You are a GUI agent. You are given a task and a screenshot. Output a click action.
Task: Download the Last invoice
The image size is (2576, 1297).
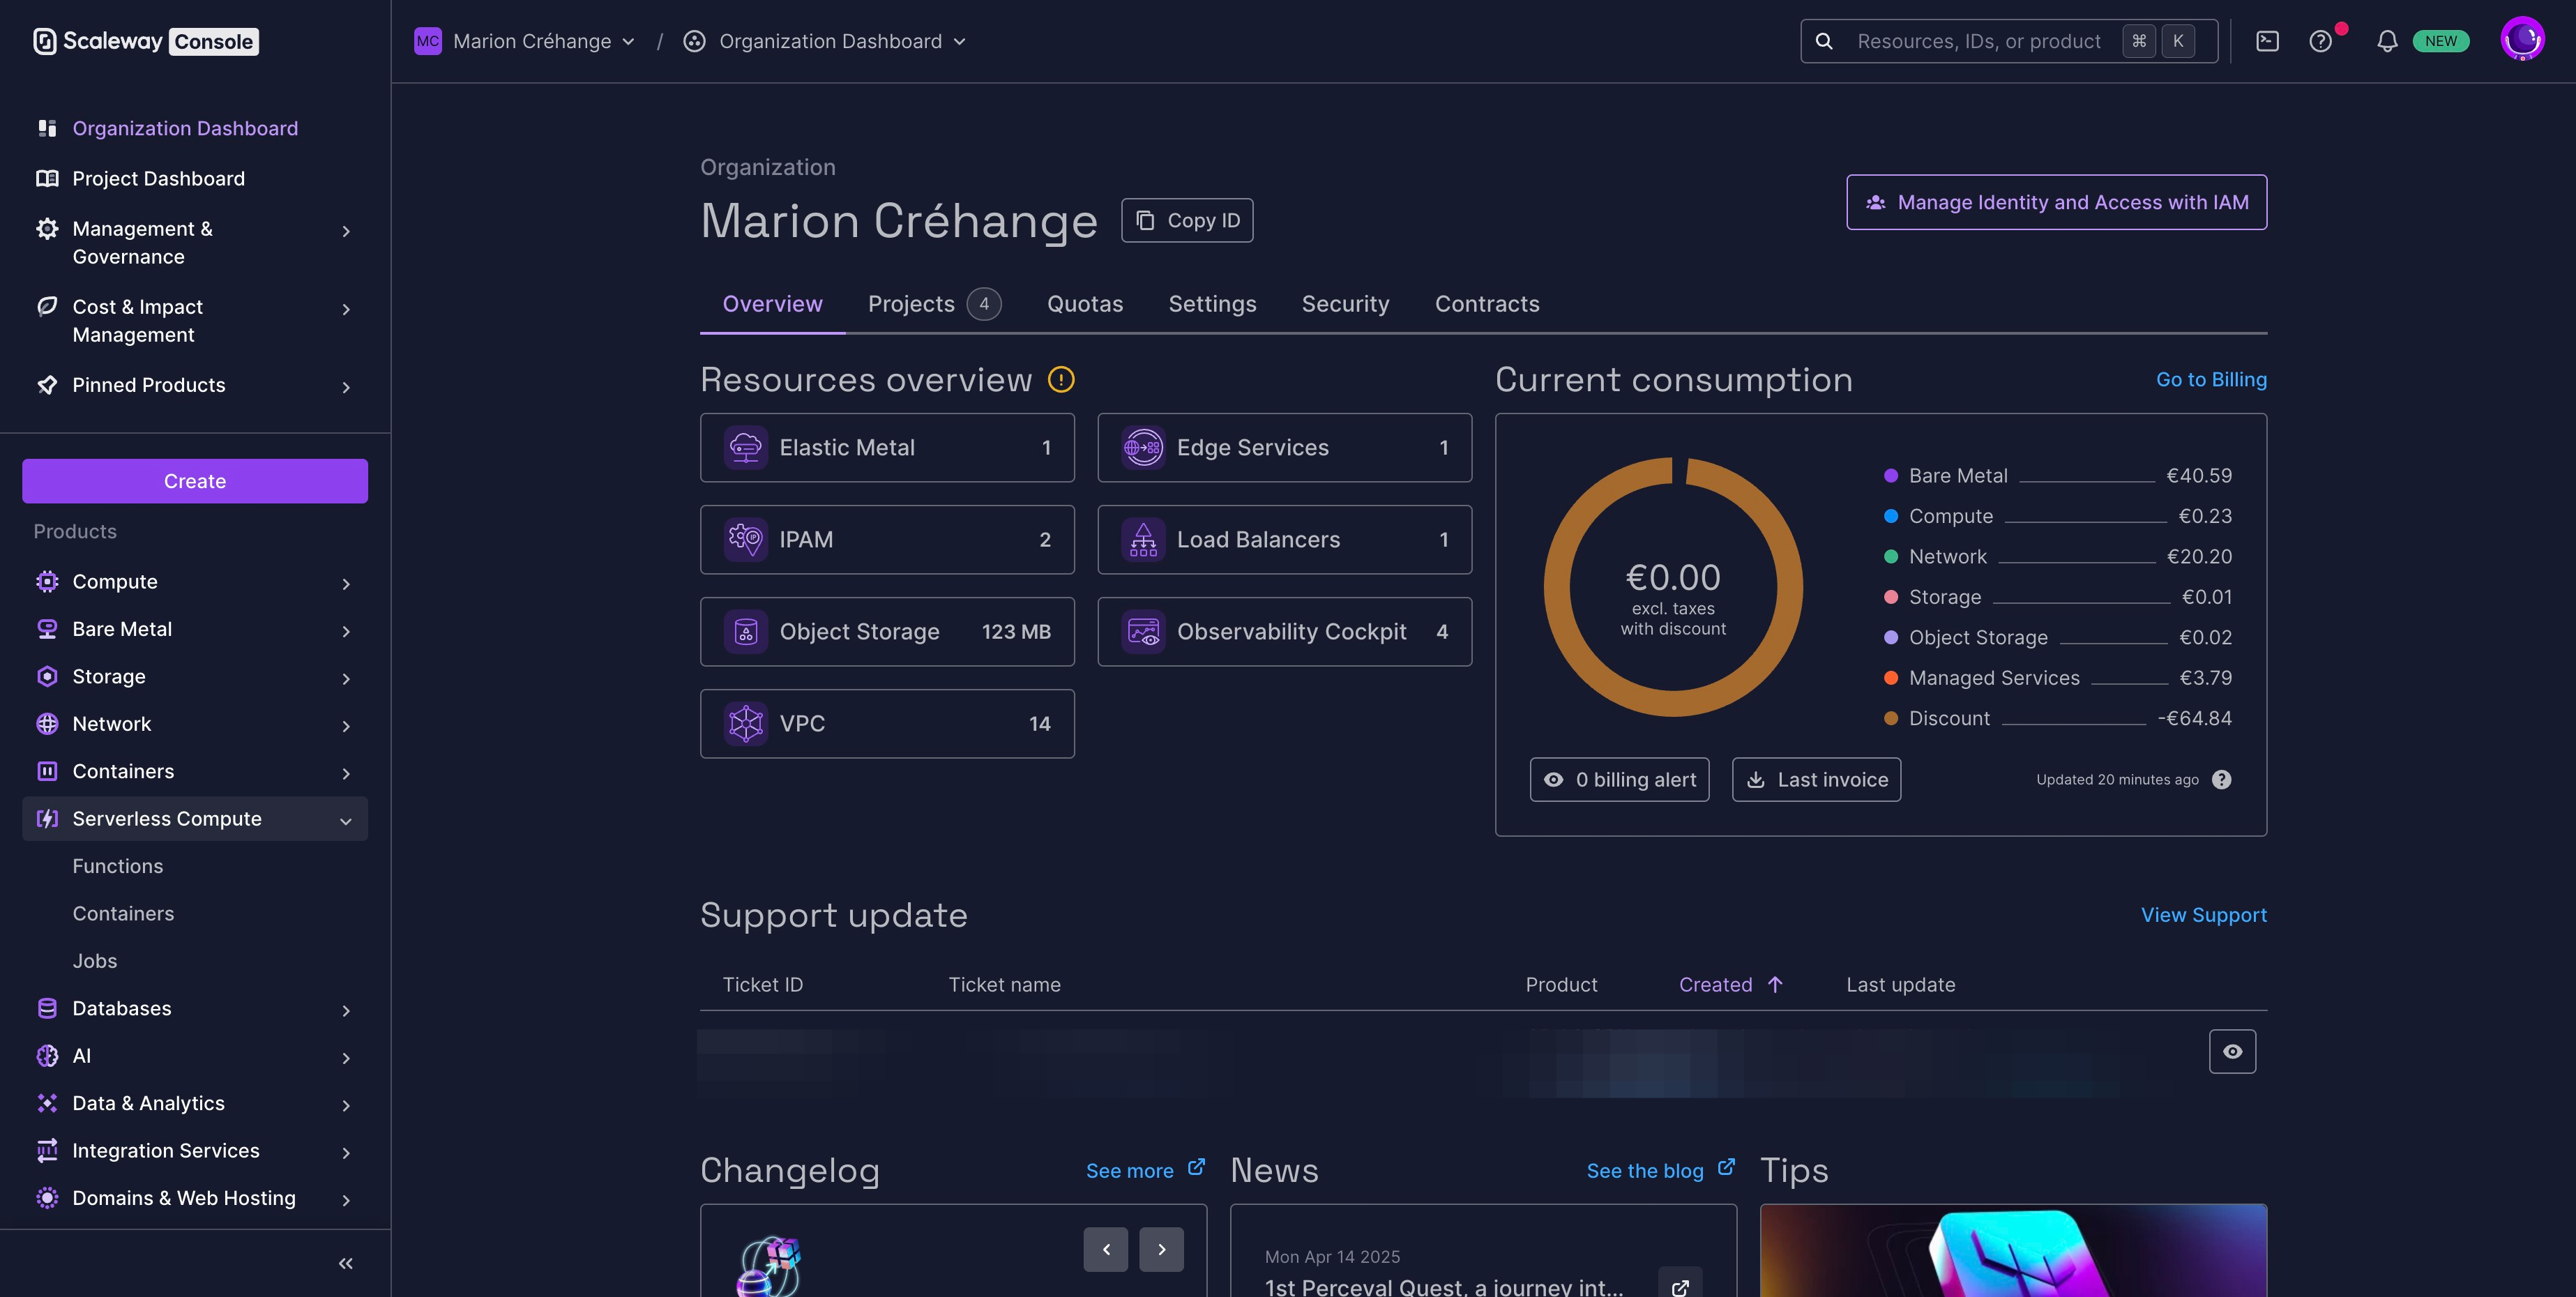[1816, 780]
